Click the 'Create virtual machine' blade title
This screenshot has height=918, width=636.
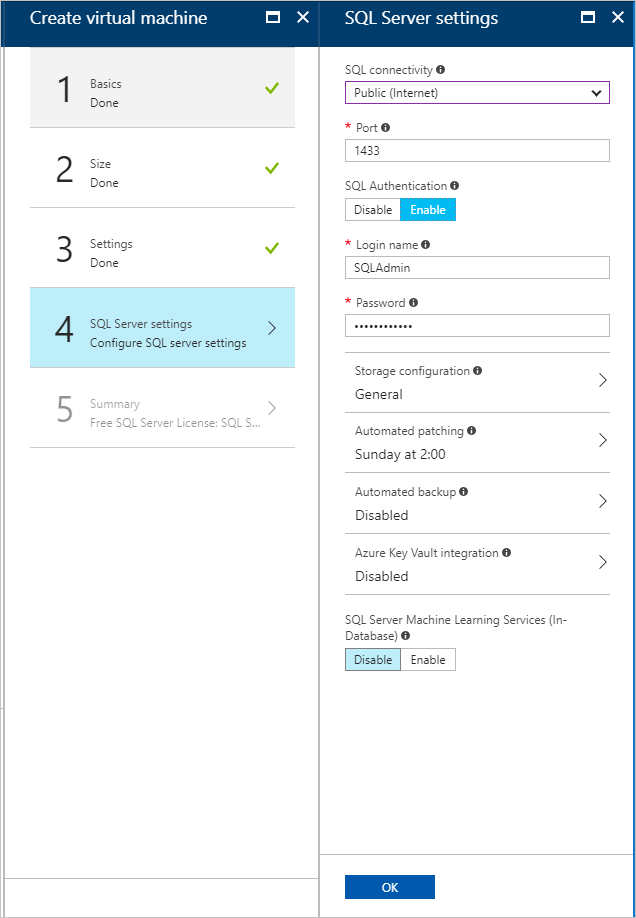click(118, 18)
